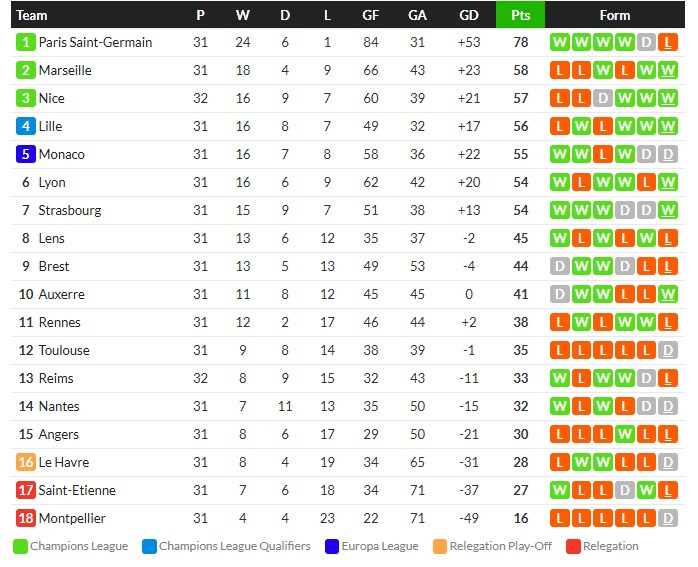The image size is (698, 567).
Task: Click Marseille's green position 2 badge
Action: (25, 70)
